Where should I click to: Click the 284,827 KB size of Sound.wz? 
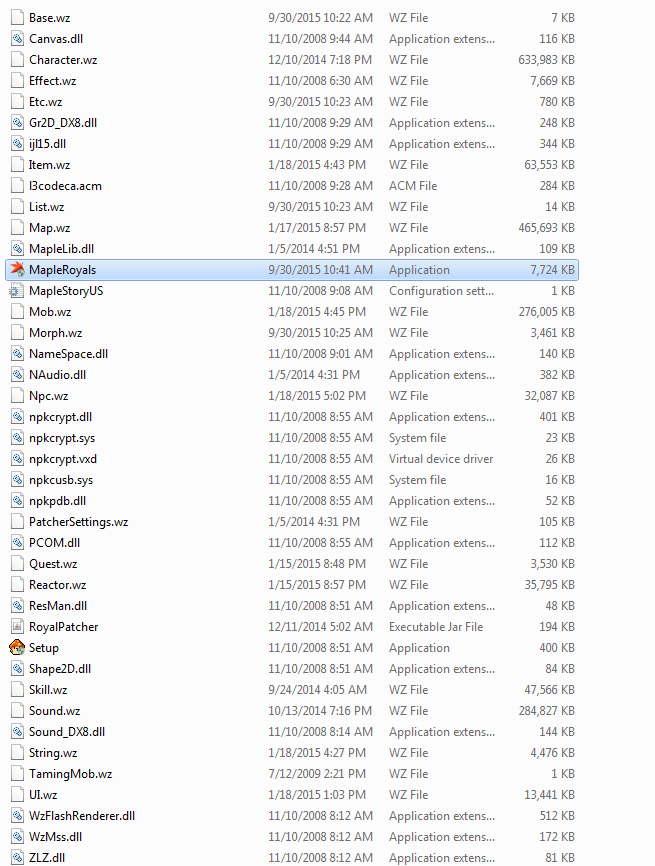point(546,710)
